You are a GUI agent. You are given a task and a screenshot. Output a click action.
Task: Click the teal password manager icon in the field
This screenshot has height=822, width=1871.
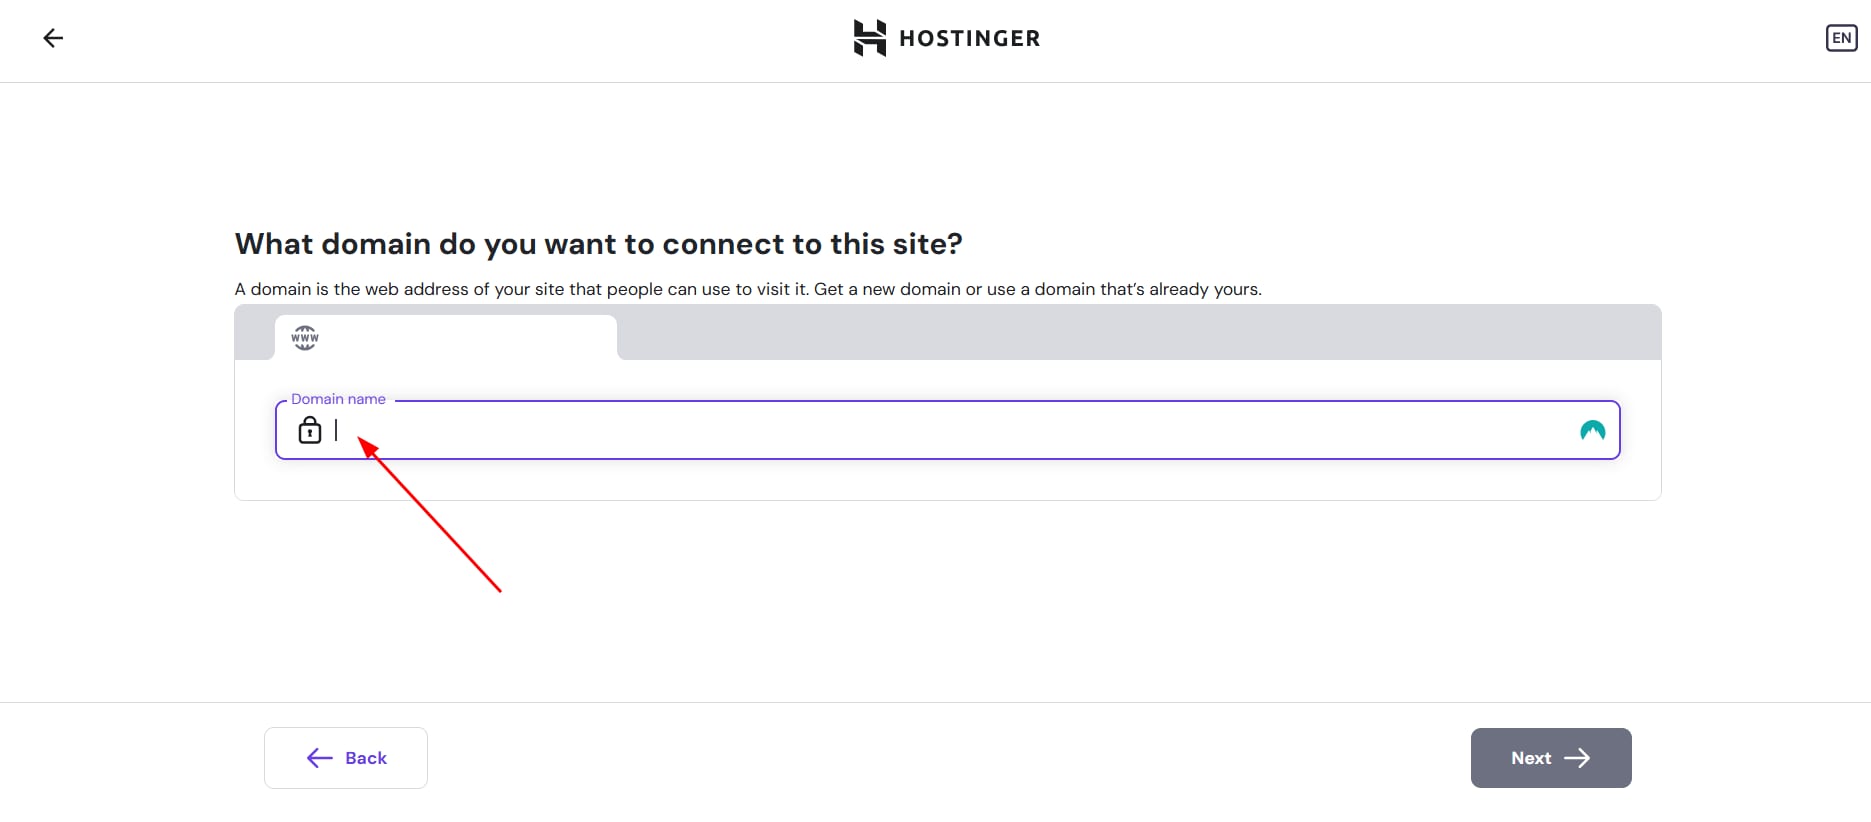[x=1592, y=430]
